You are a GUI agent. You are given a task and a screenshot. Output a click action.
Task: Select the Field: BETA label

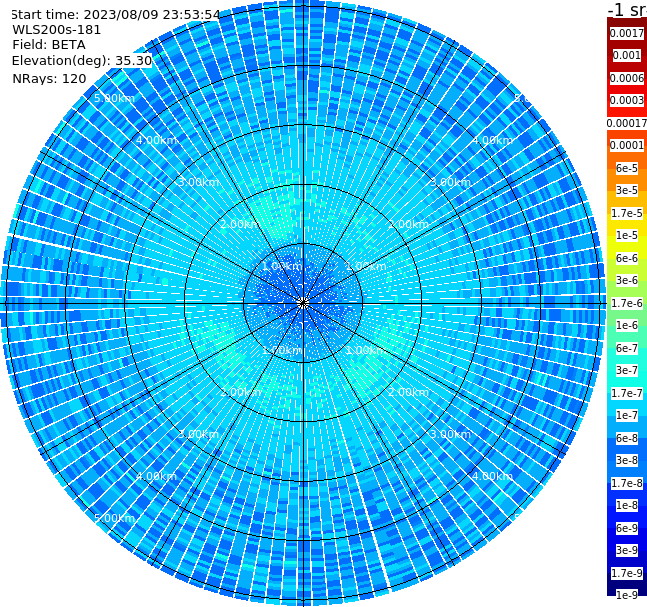pos(49,45)
